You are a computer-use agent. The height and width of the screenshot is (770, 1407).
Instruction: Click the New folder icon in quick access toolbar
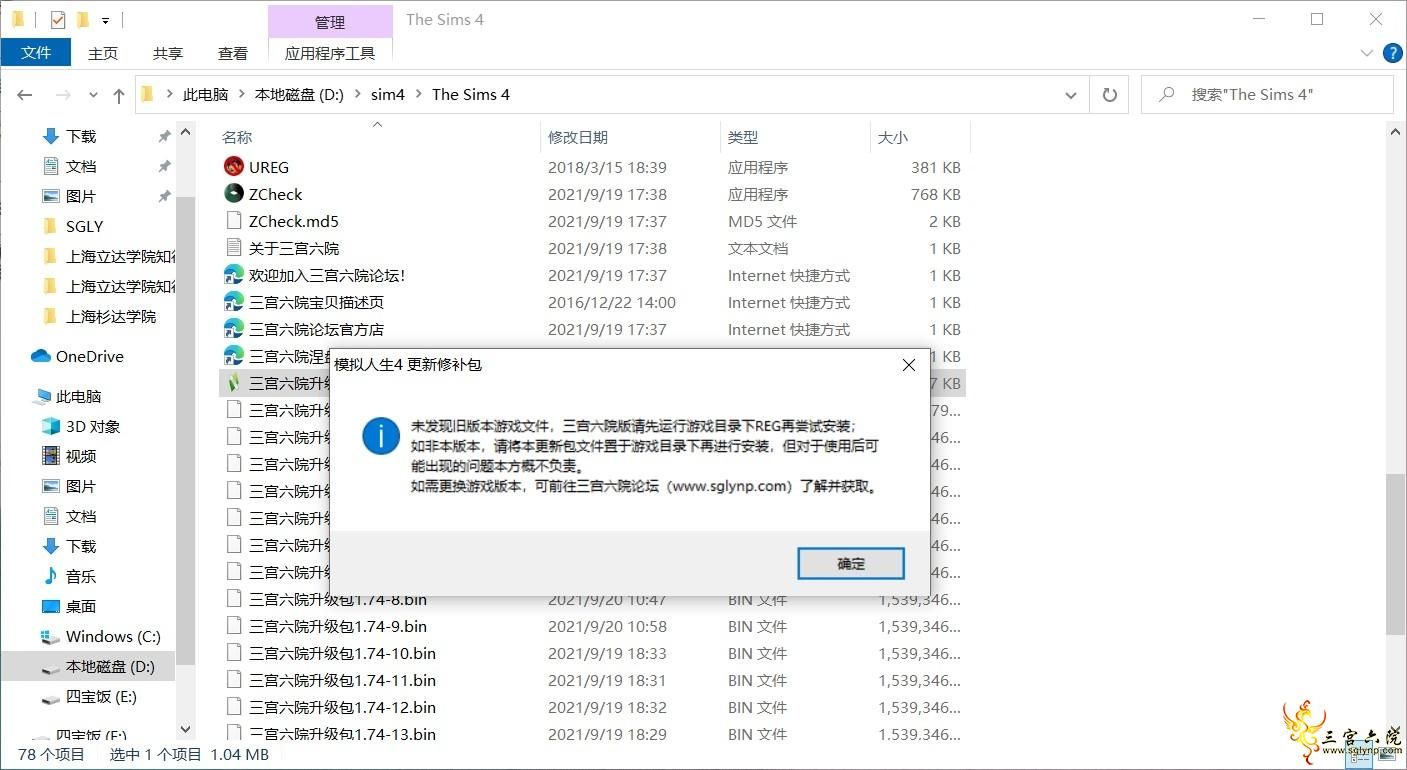click(83, 19)
